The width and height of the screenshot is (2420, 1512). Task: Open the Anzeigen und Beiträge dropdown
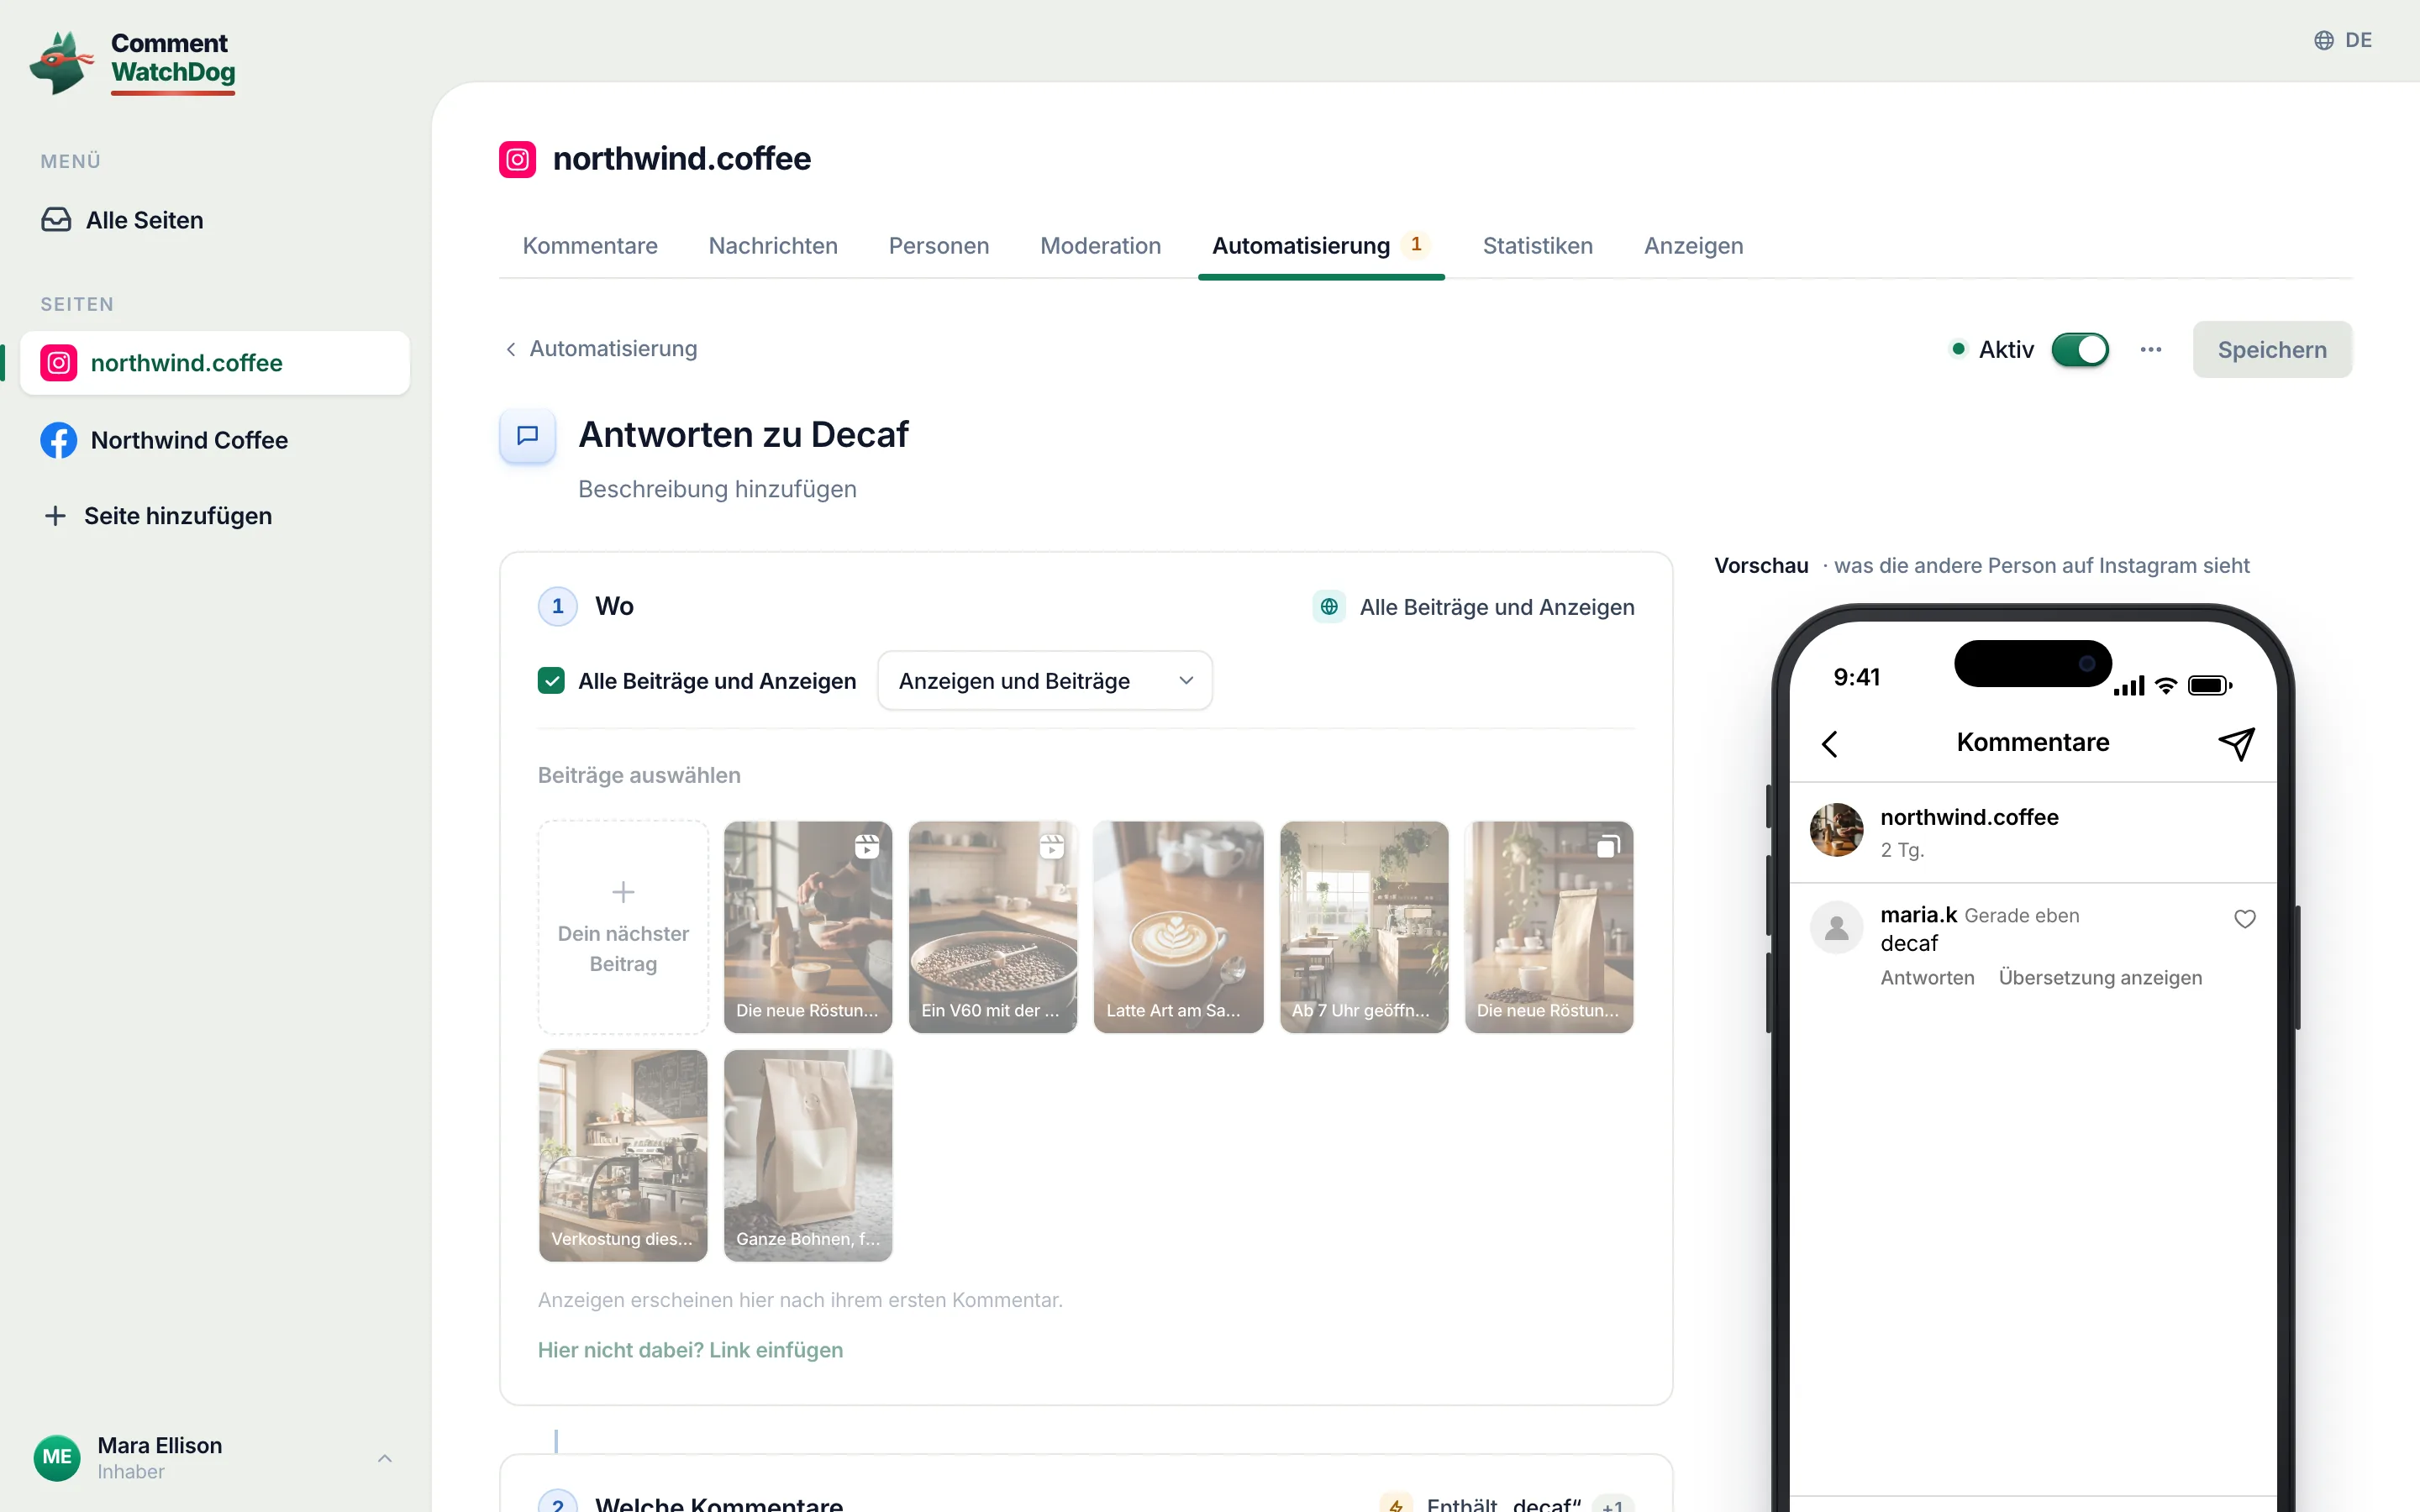pos(1045,681)
